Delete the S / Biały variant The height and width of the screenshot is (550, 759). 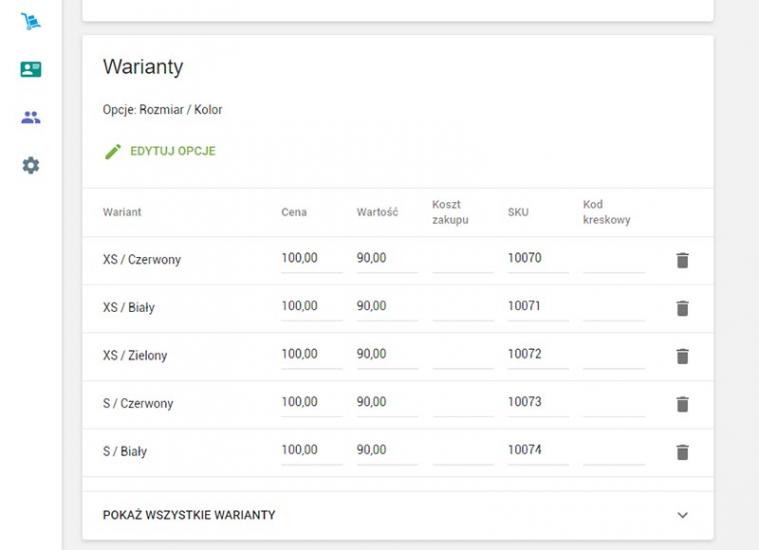point(682,452)
